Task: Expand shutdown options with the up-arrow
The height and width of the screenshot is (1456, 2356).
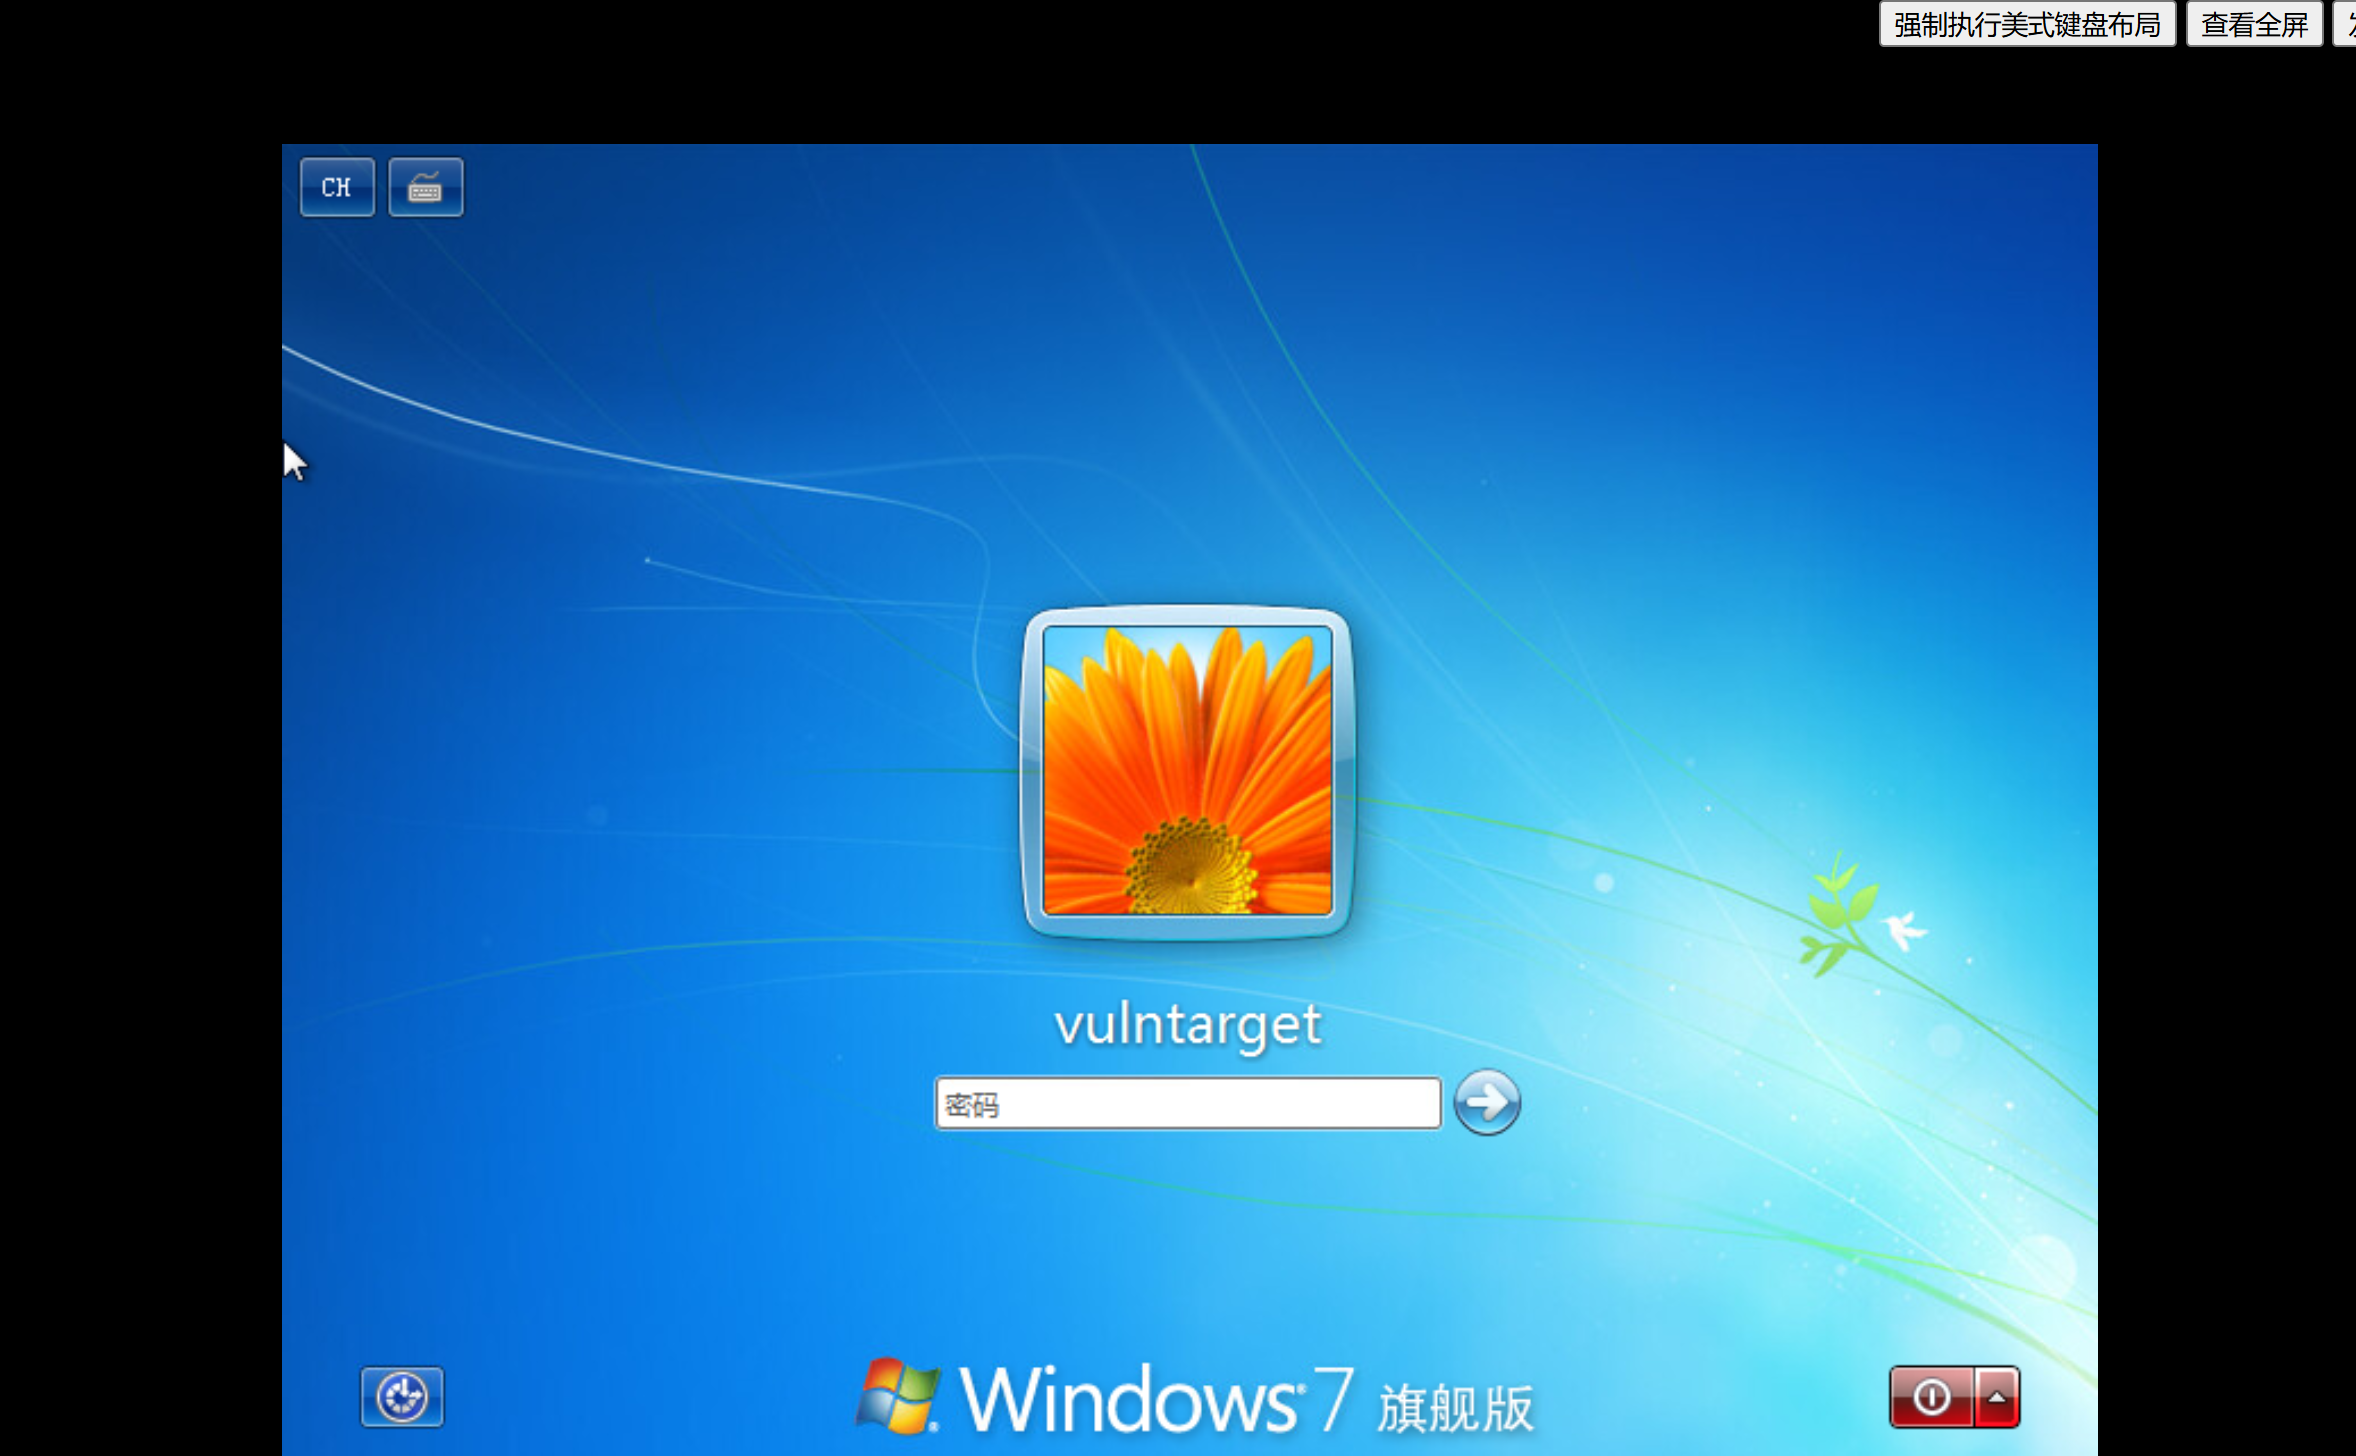Action: 1997,1397
